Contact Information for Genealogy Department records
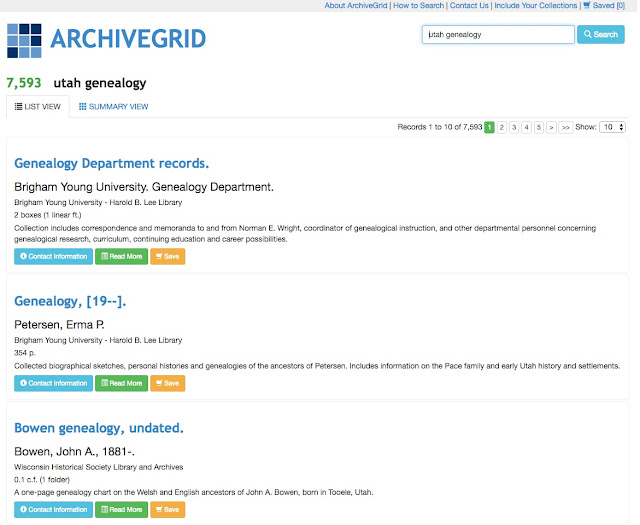This screenshot has height=525, width=640. click(x=53, y=256)
